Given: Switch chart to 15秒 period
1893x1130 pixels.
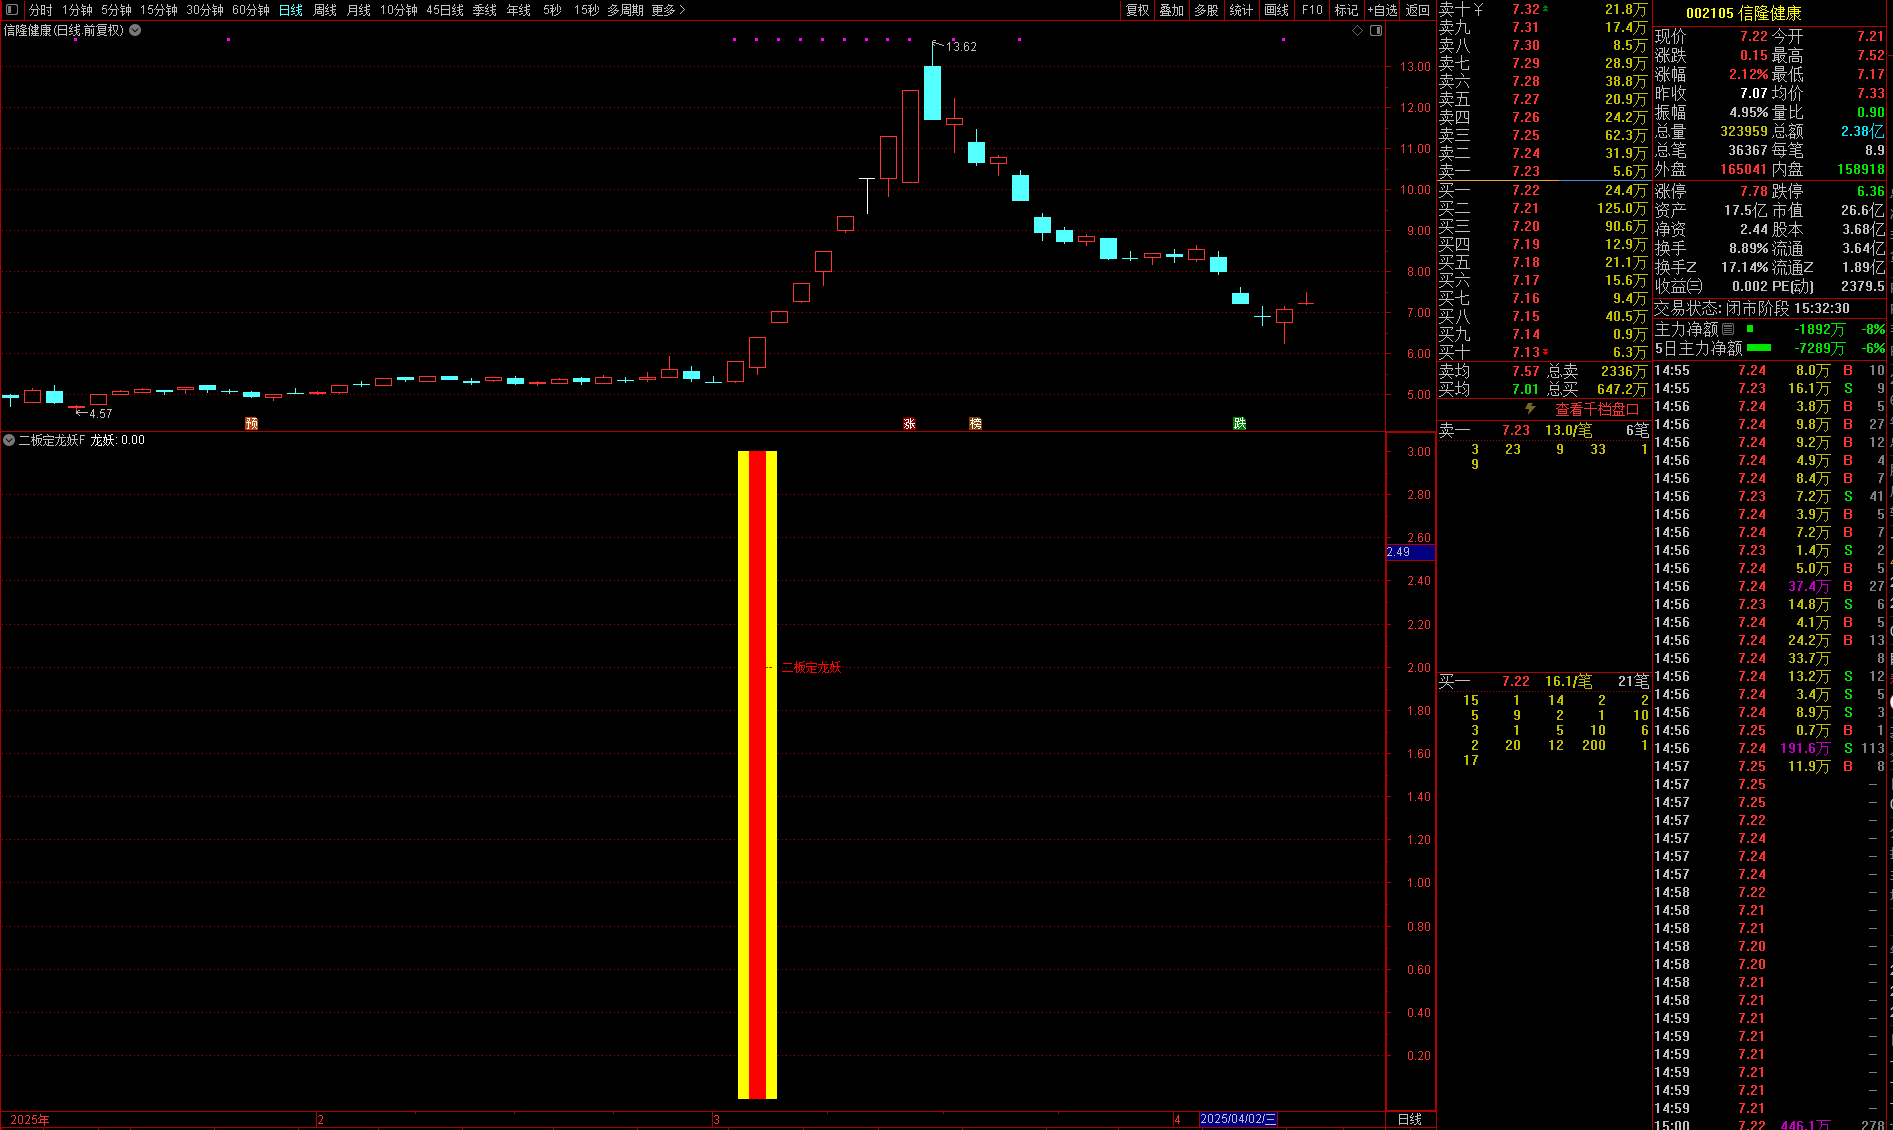Looking at the screenshot, I should point(587,10).
